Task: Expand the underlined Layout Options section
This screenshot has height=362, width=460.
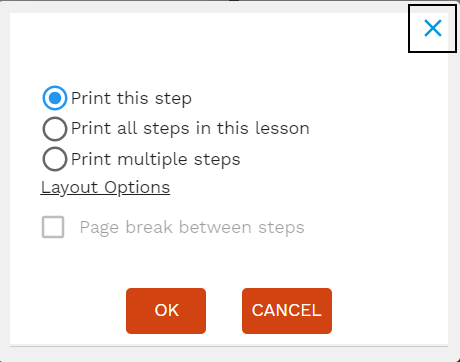Action: point(105,188)
